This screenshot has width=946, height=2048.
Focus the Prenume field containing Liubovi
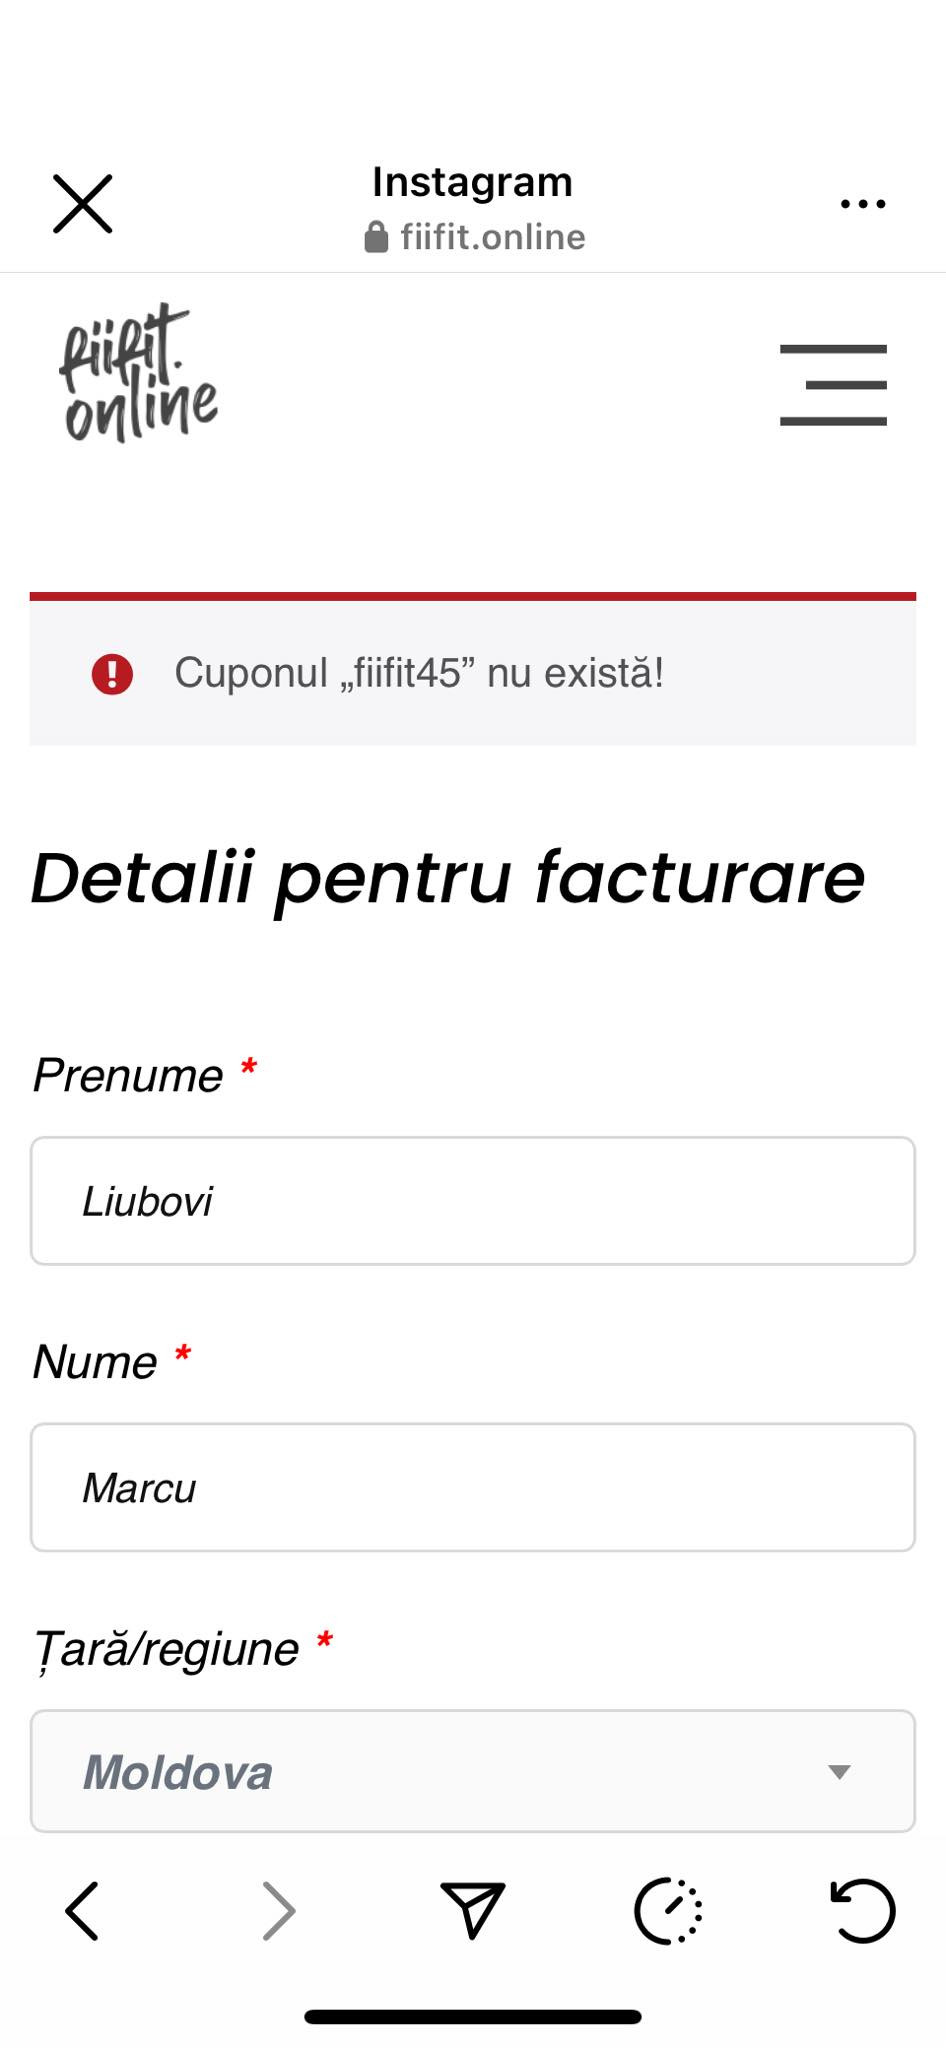coord(473,1201)
